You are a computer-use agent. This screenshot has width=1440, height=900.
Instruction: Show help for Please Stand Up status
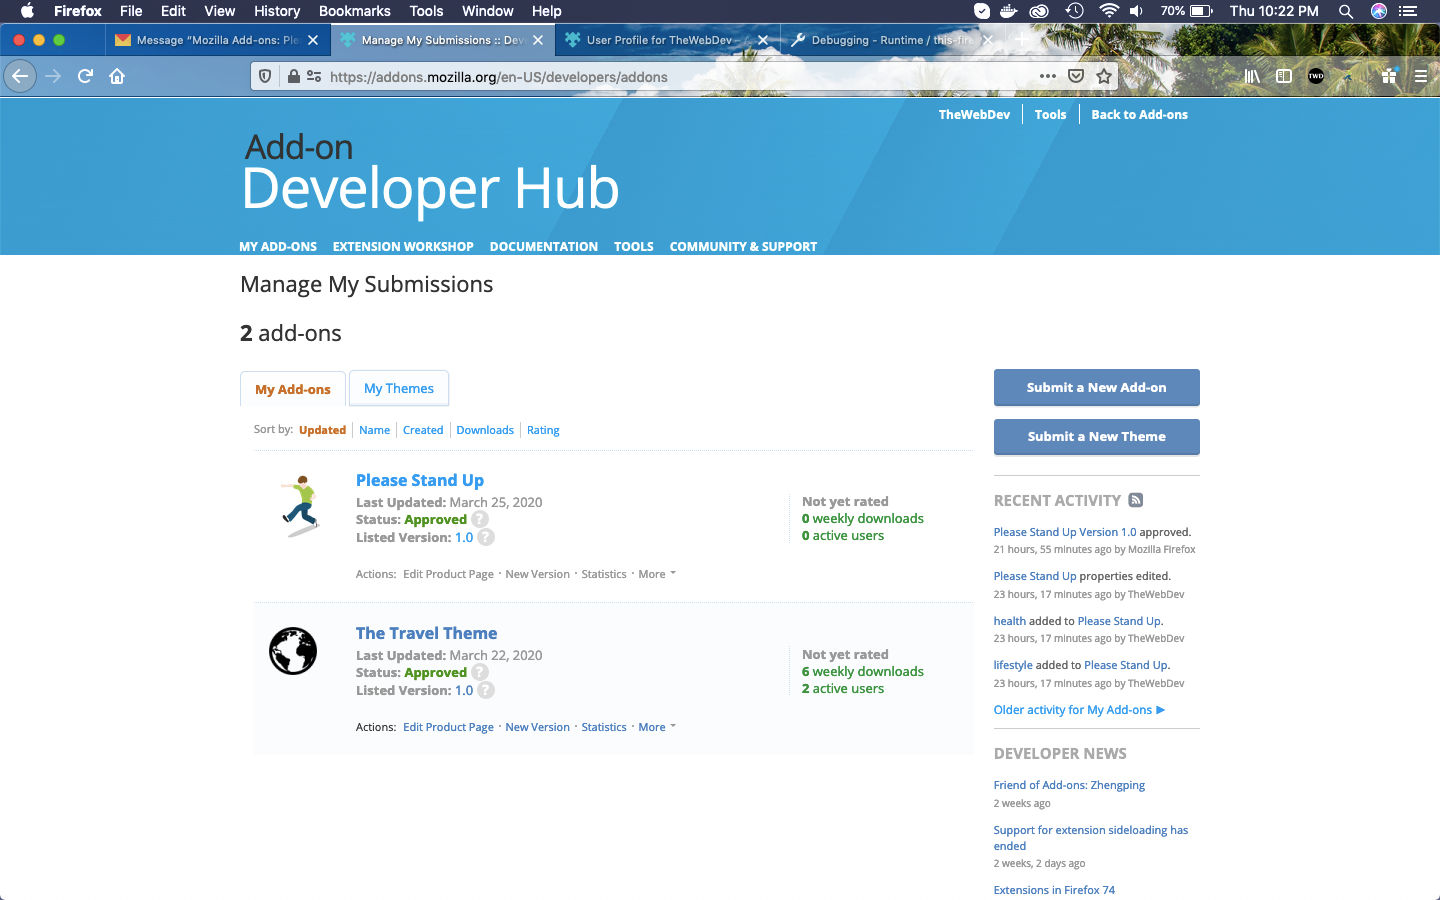tap(480, 519)
